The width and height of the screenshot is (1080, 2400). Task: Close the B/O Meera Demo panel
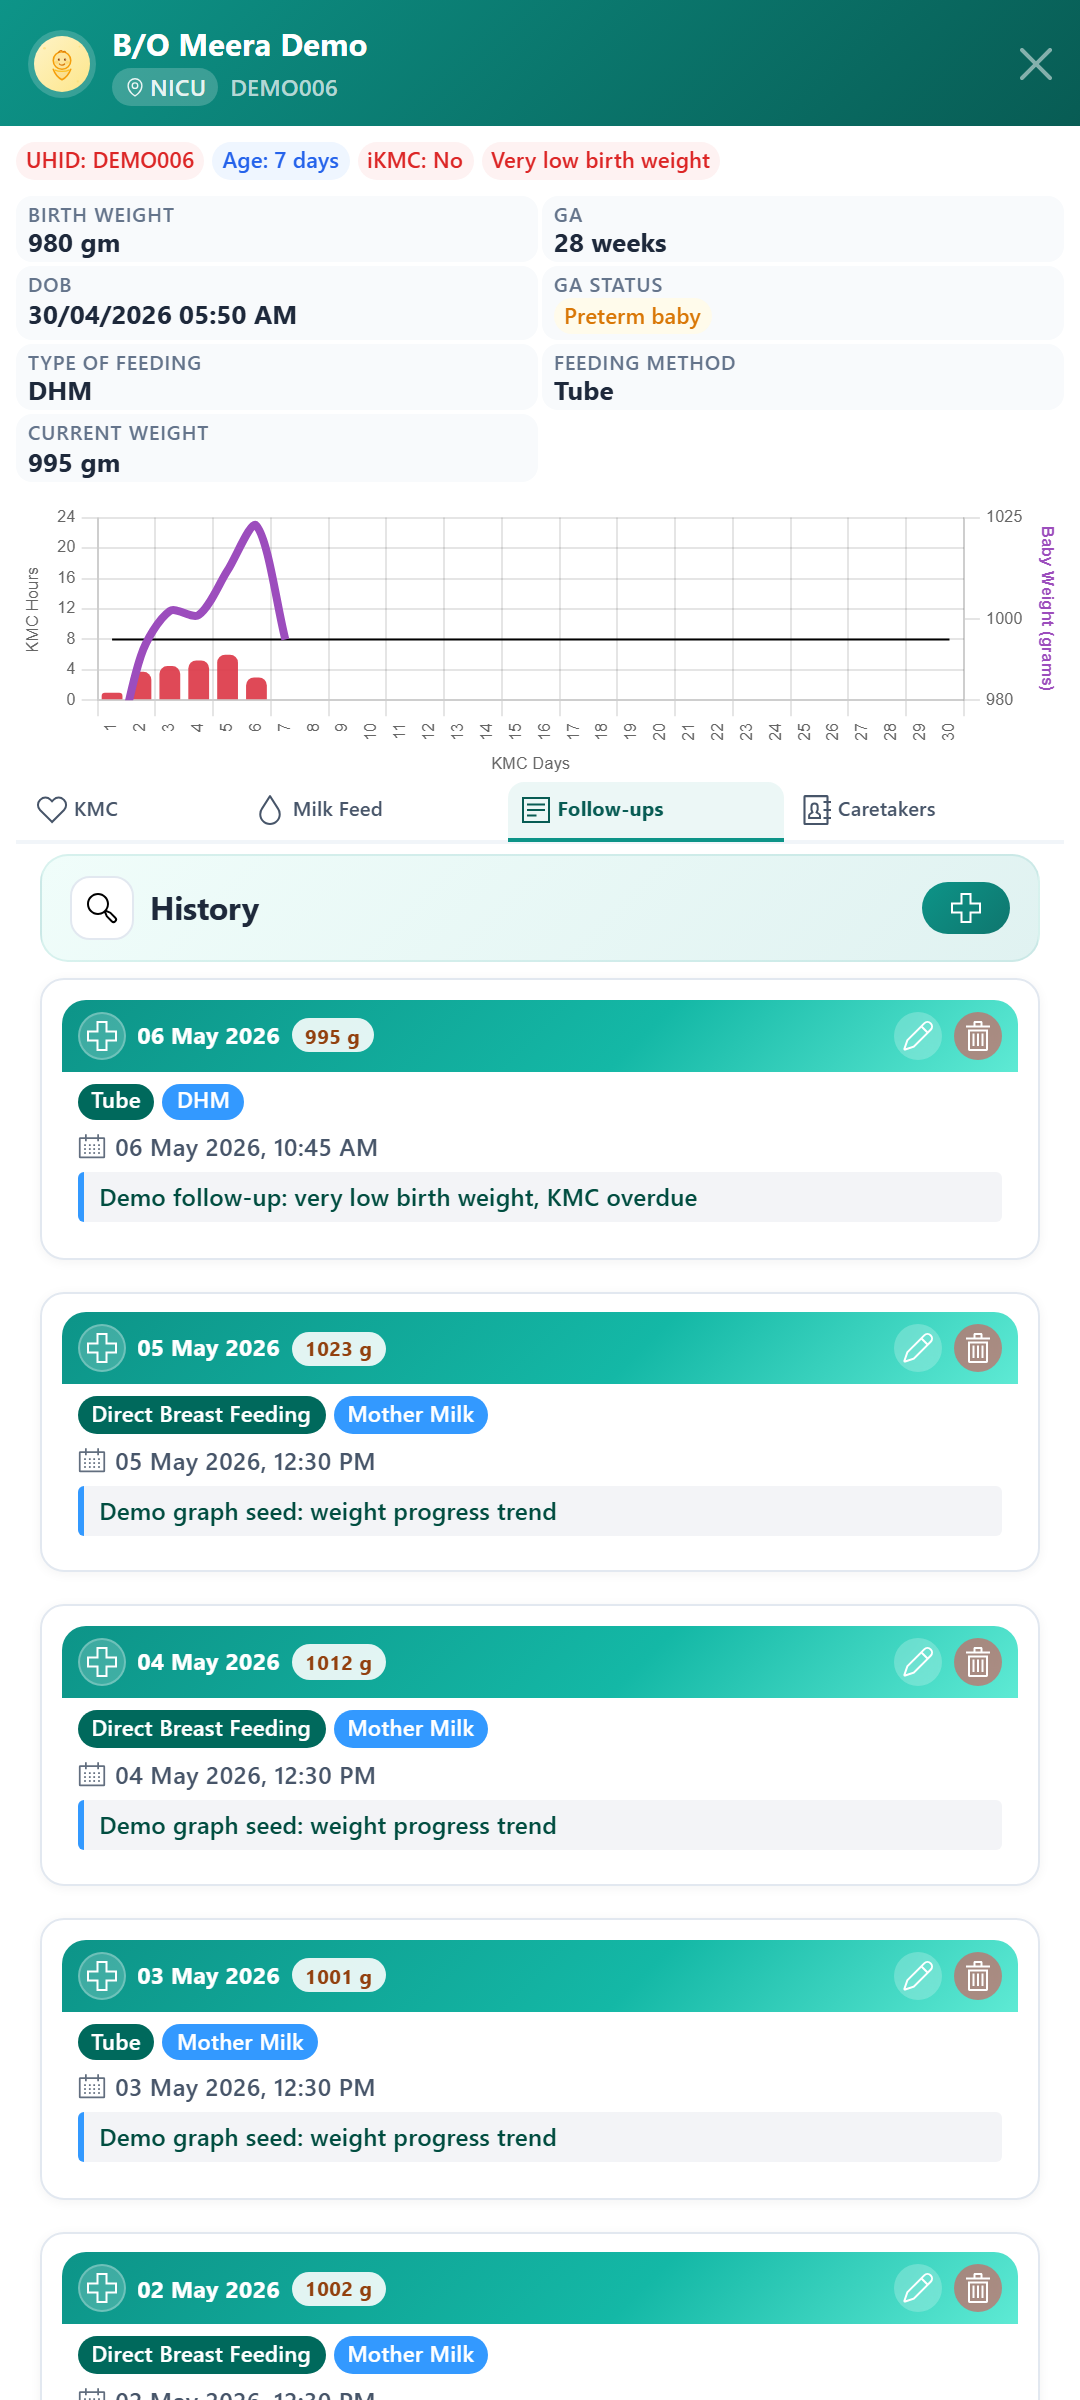1035,64
